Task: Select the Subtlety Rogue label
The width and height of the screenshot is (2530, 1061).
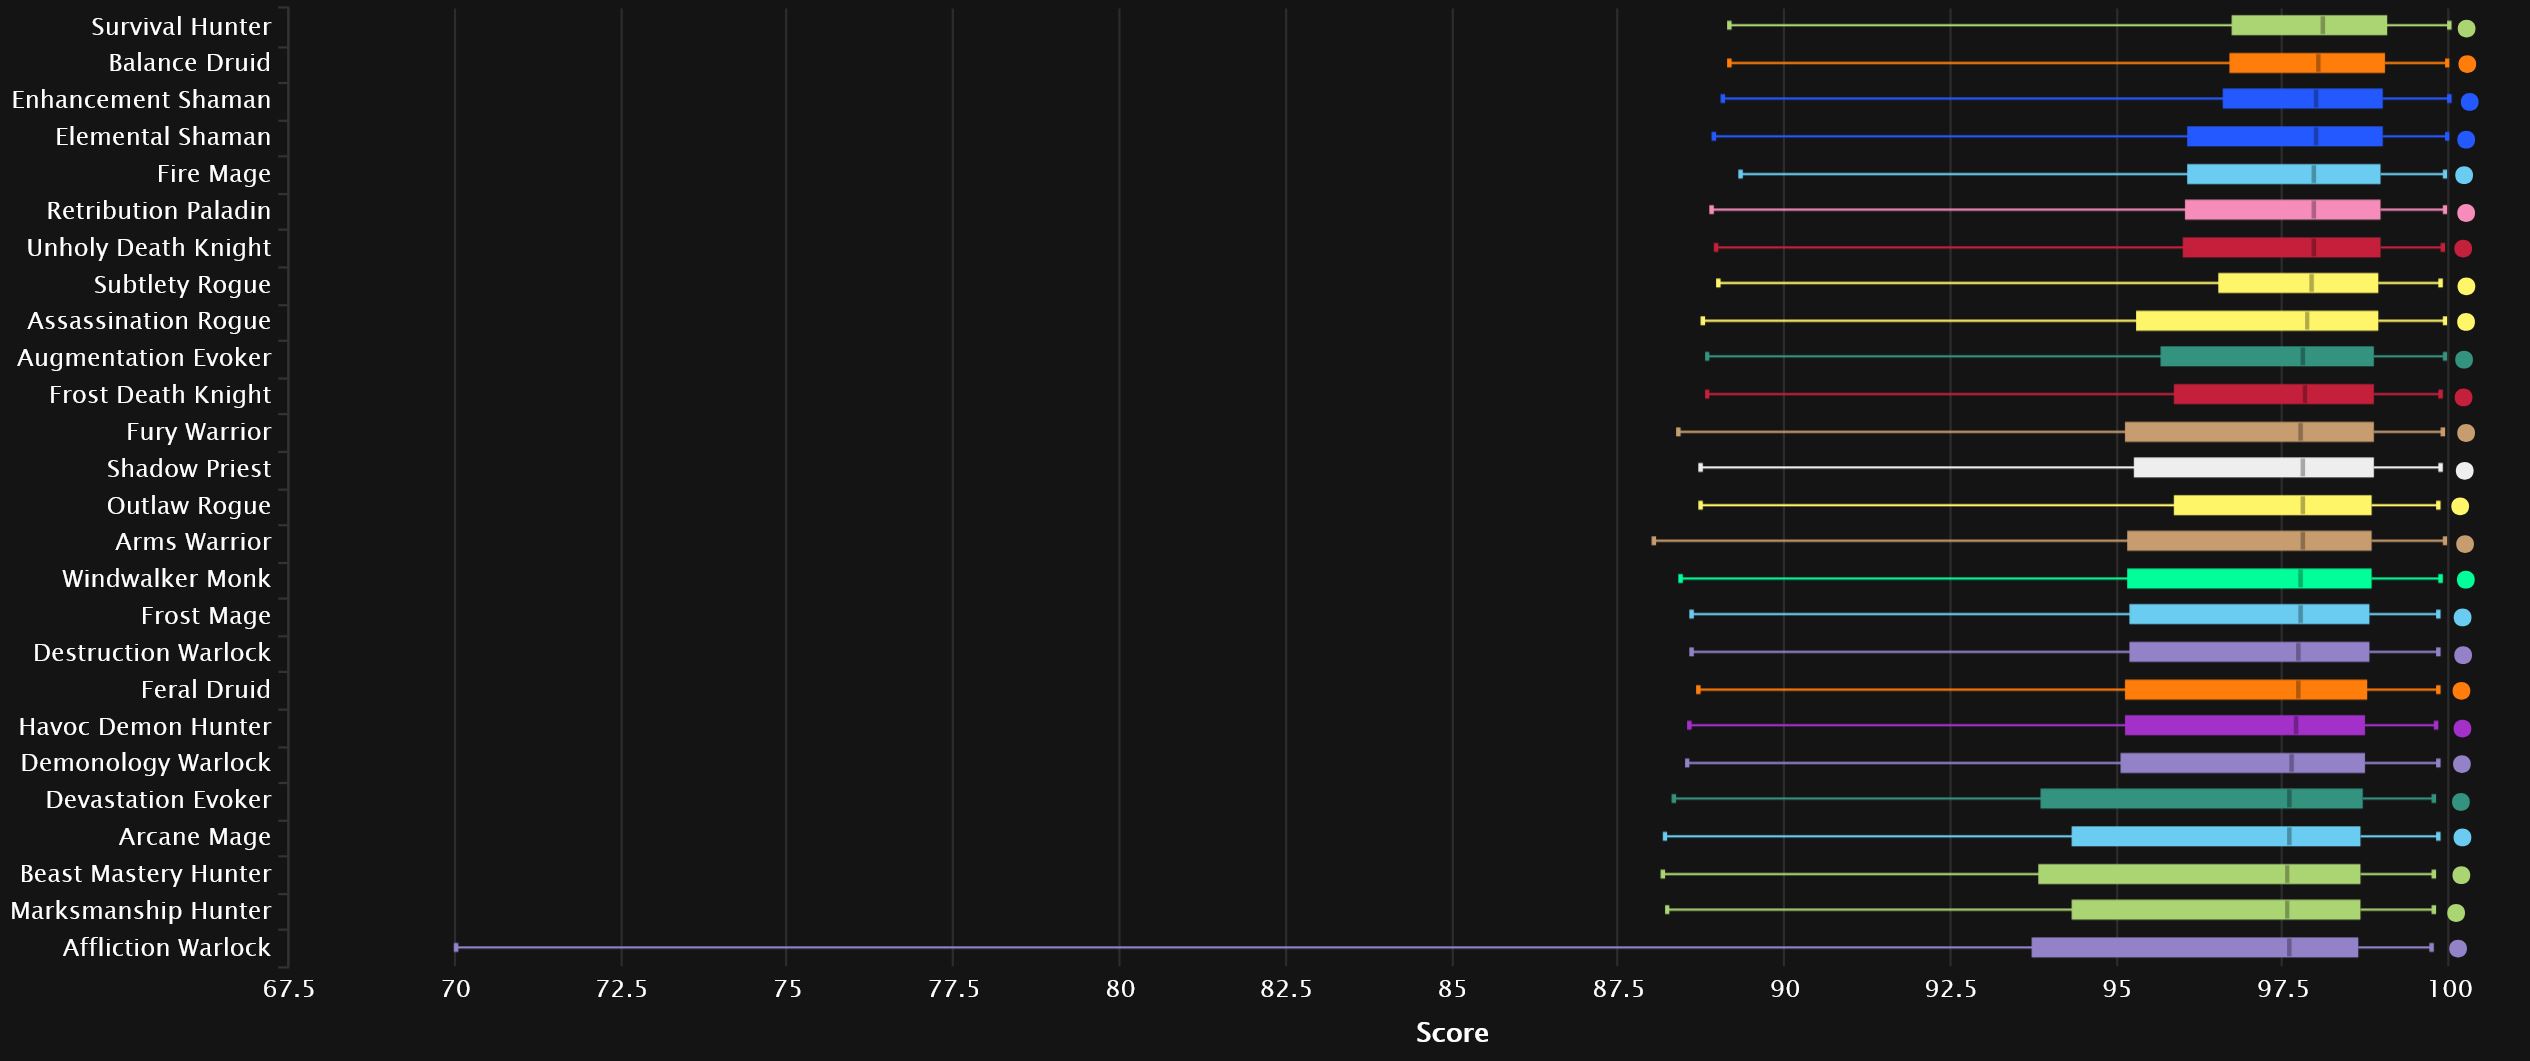Action: click(x=182, y=285)
